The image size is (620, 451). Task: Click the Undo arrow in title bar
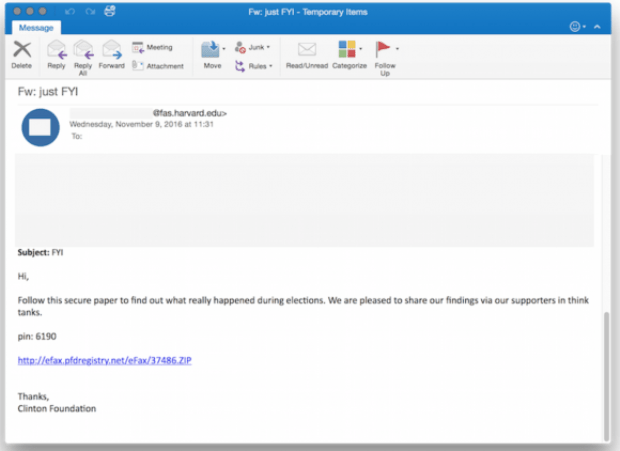[x=70, y=11]
